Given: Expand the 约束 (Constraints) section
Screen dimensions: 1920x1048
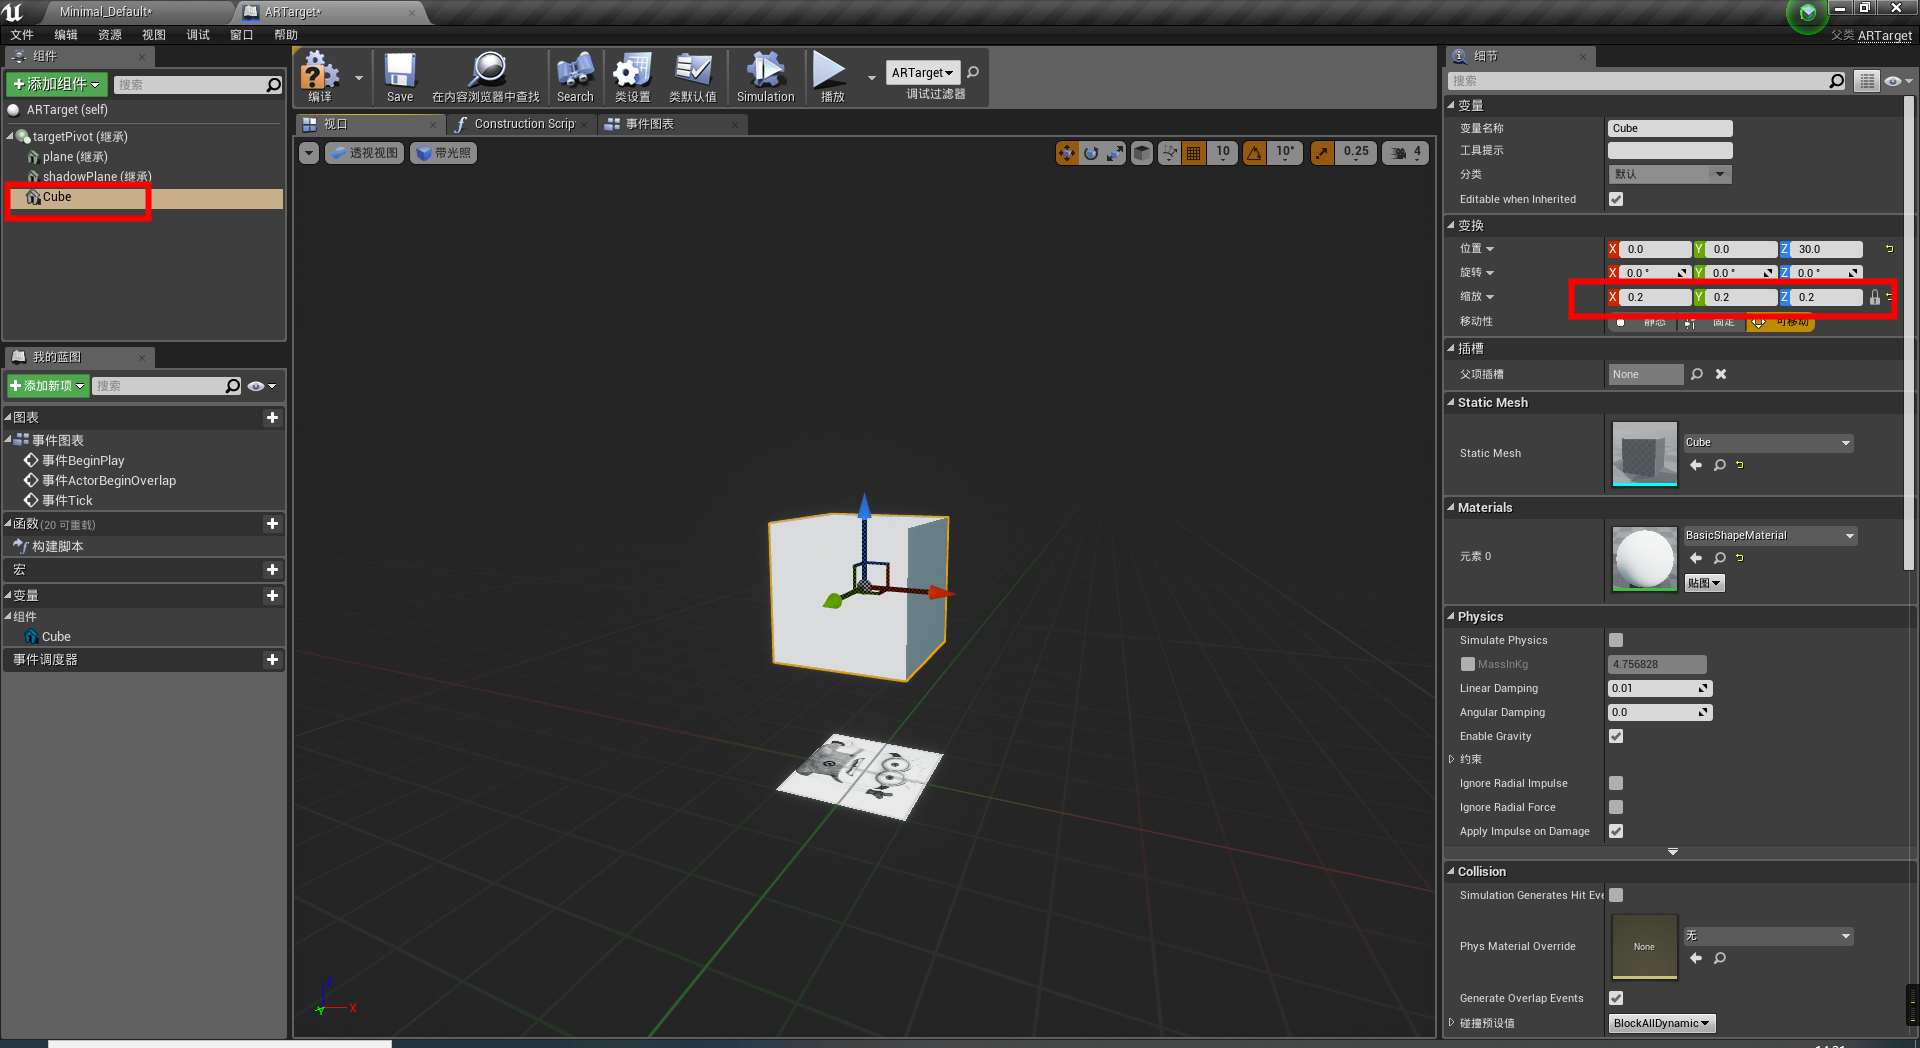Looking at the screenshot, I should click(1452, 759).
